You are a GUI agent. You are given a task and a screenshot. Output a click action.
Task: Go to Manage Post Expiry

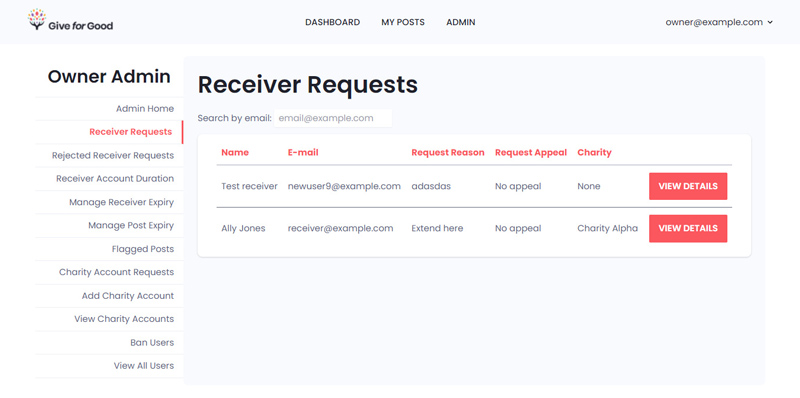click(131, 226)
